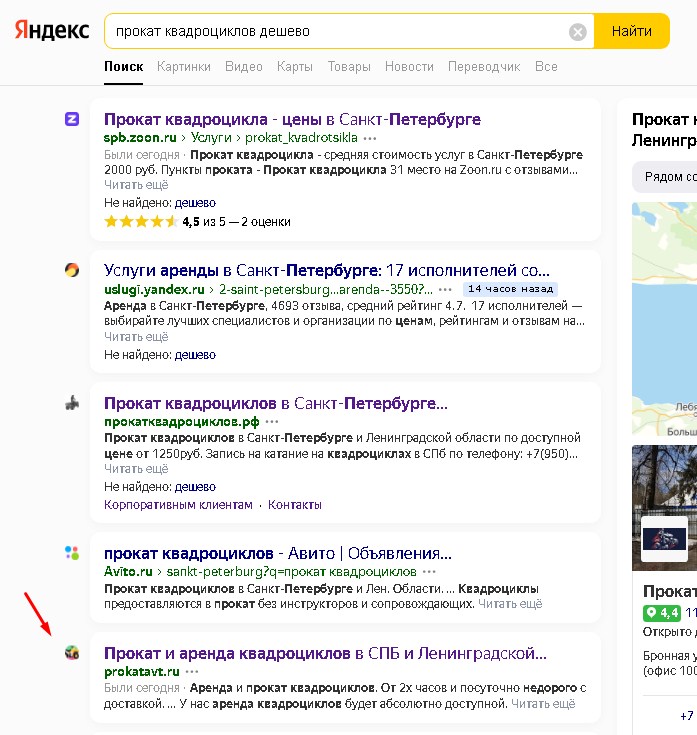The image size is (697, 735).
Task: Open the Карты tab
Action: (x=295, y=67)
